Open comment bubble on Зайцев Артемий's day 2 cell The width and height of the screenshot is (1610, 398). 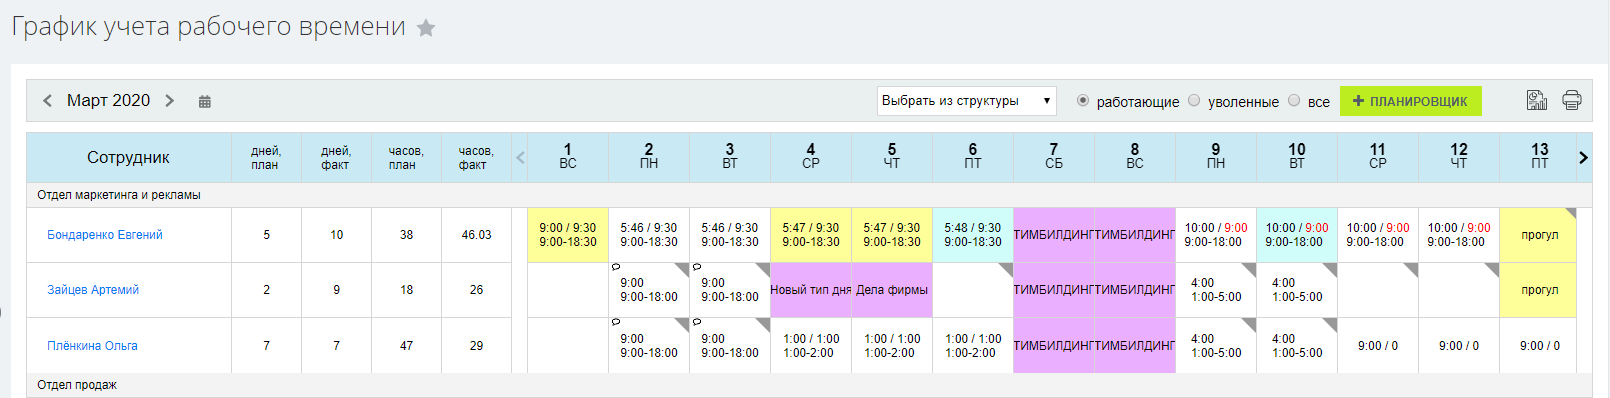coord(615,267)
